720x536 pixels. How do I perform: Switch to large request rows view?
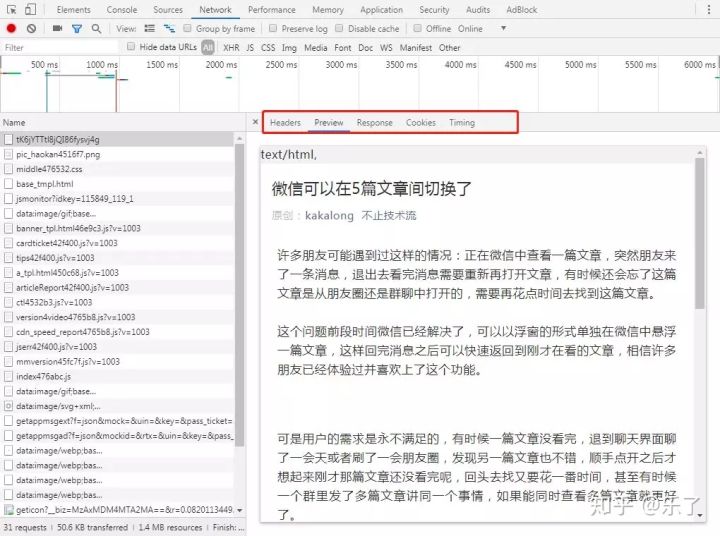[x=150, y=28]
